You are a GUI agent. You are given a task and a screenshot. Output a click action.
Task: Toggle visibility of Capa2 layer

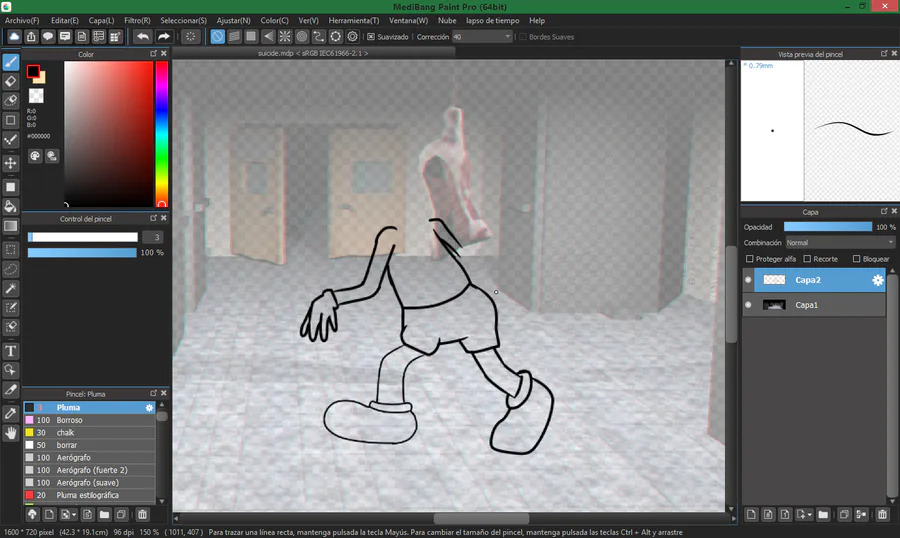click(x=748, y=280)
